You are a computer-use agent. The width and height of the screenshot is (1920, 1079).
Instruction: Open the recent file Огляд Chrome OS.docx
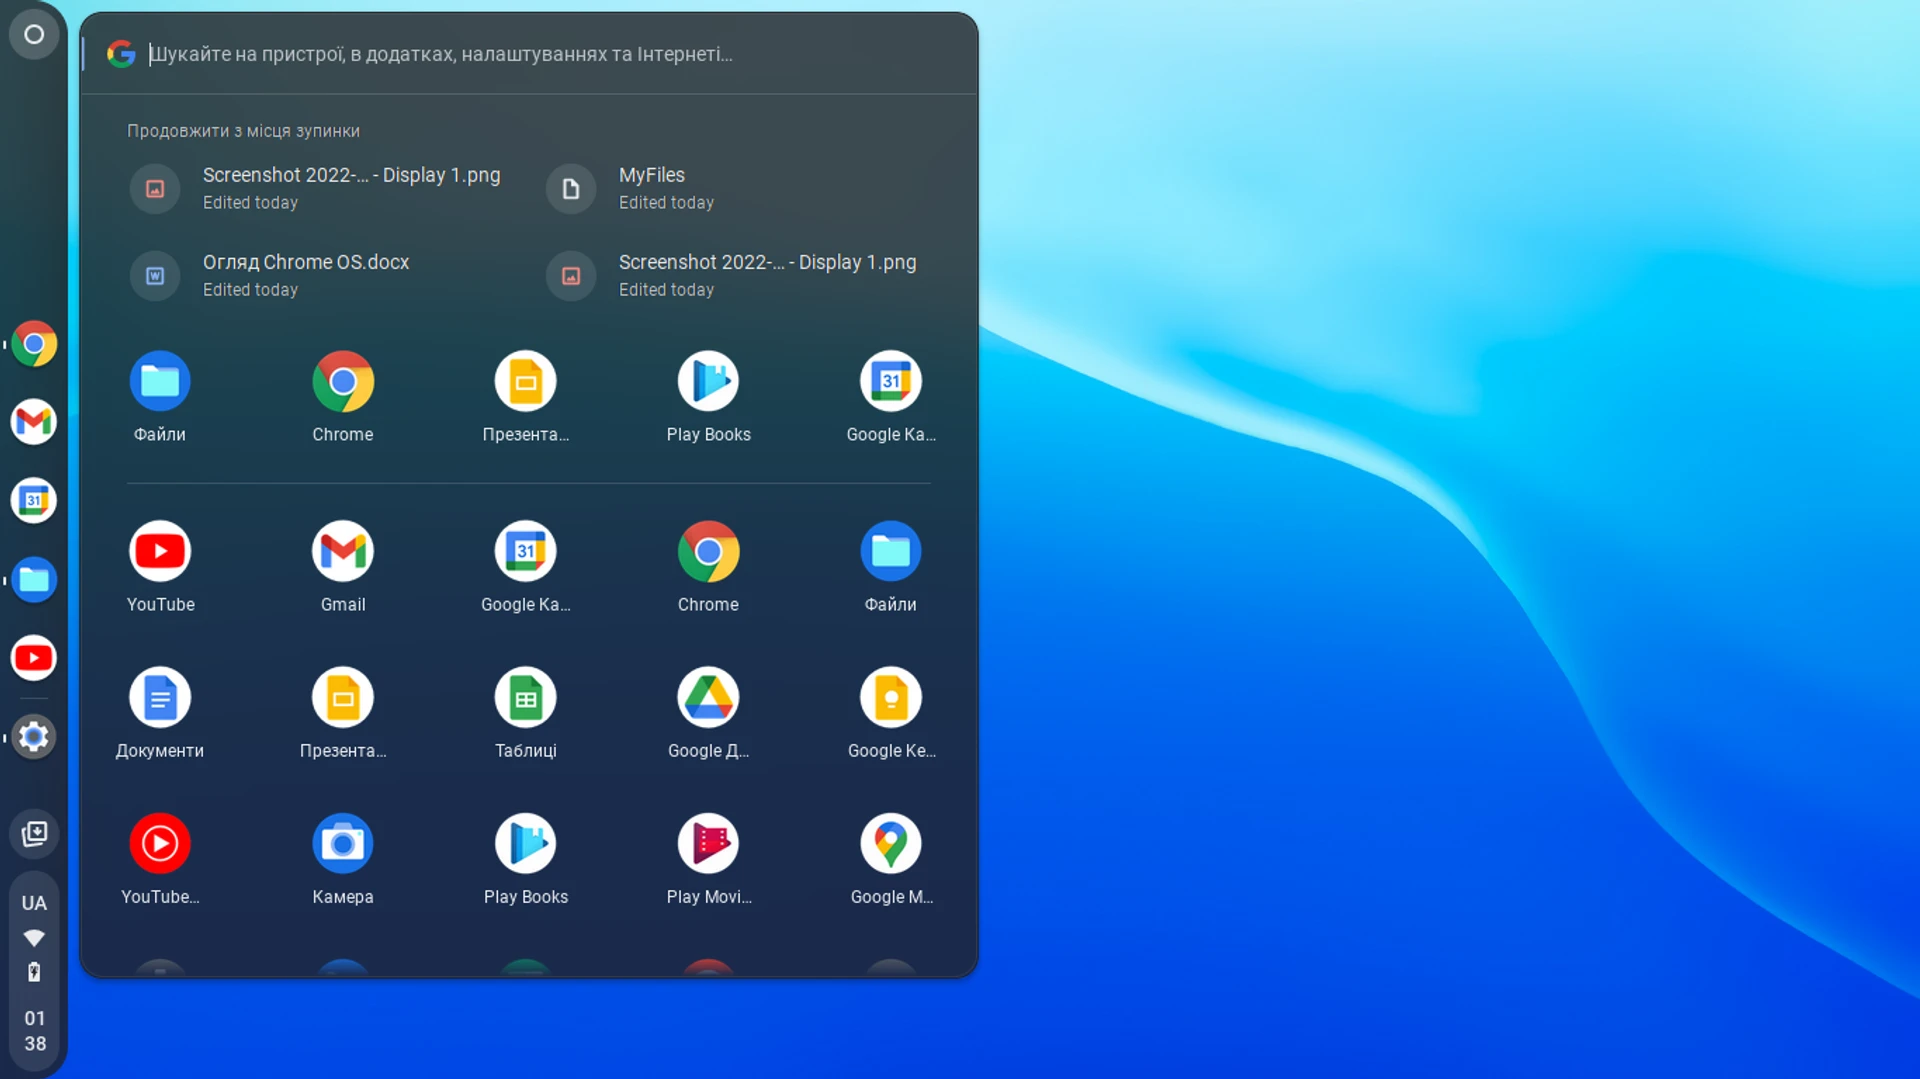[x=306, y=275]
